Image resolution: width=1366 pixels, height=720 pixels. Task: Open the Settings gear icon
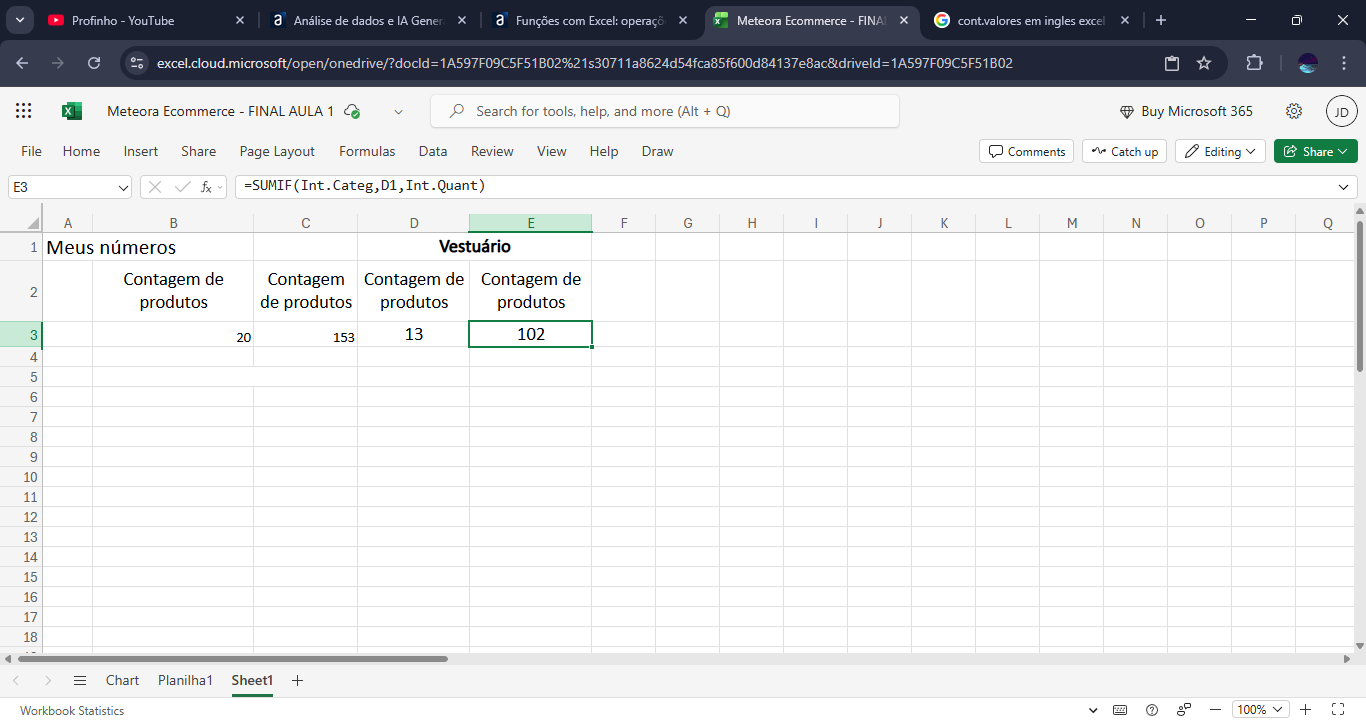(x=1294, y=111)
